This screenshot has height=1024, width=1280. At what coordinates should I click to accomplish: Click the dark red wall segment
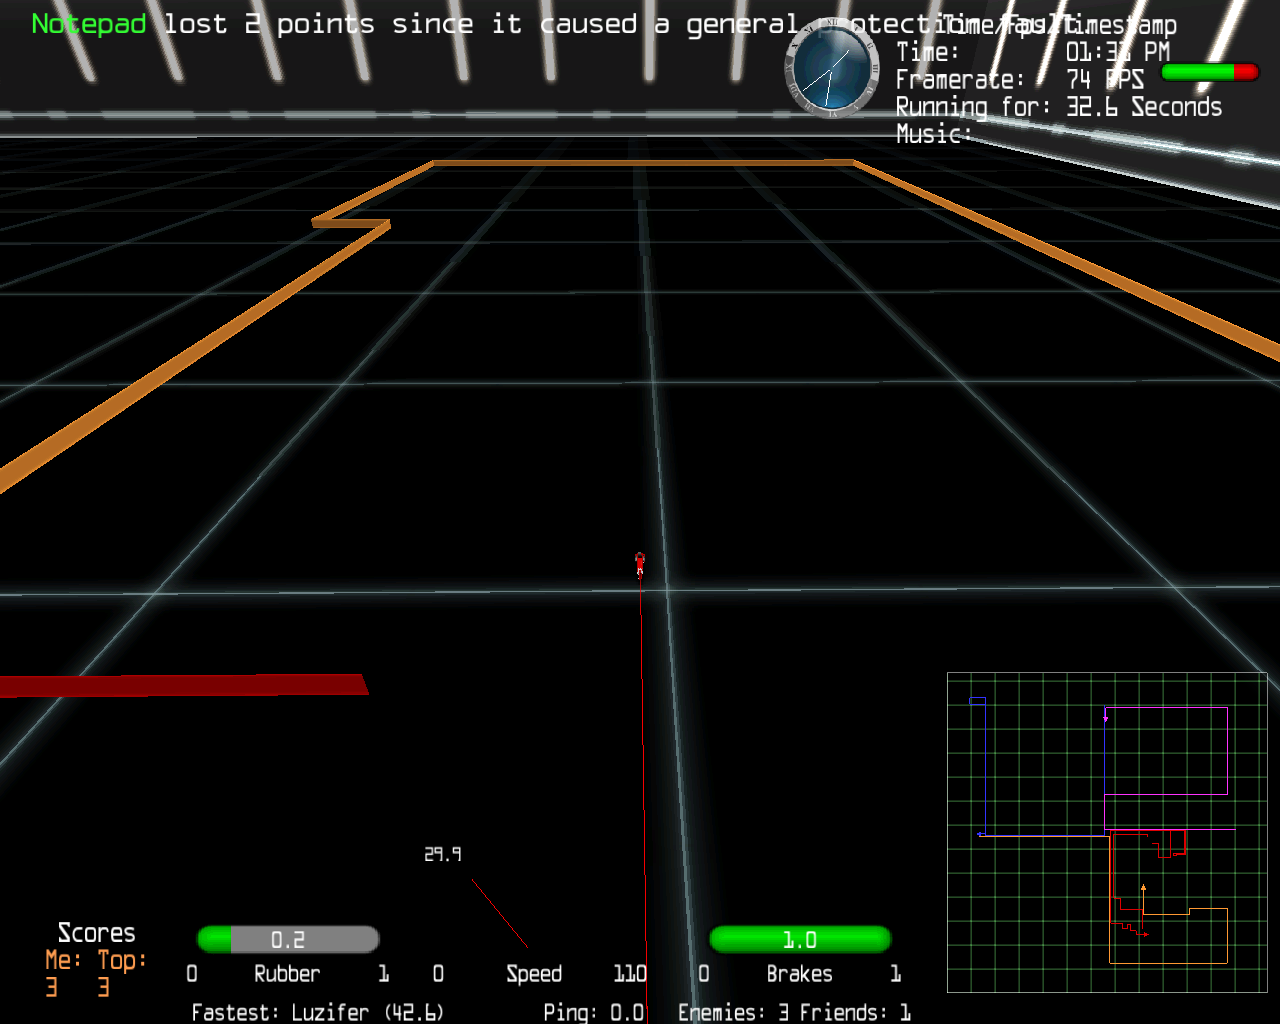[x=182, y=685]
